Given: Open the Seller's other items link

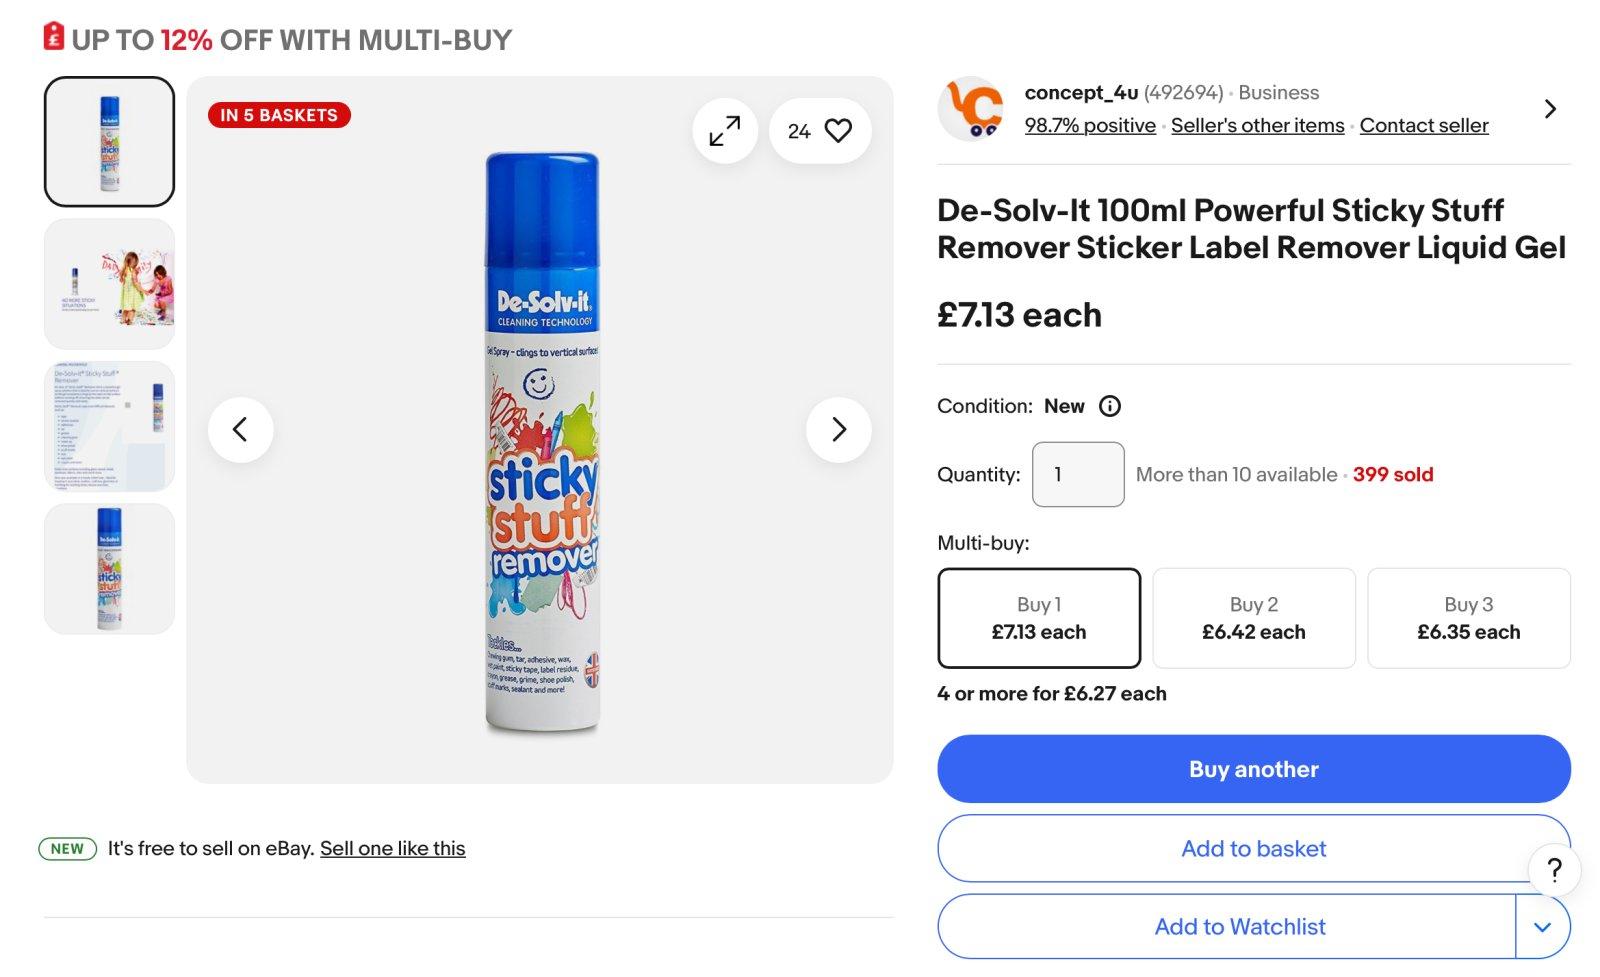Looking at the screenshot, I should [1257, 126].
